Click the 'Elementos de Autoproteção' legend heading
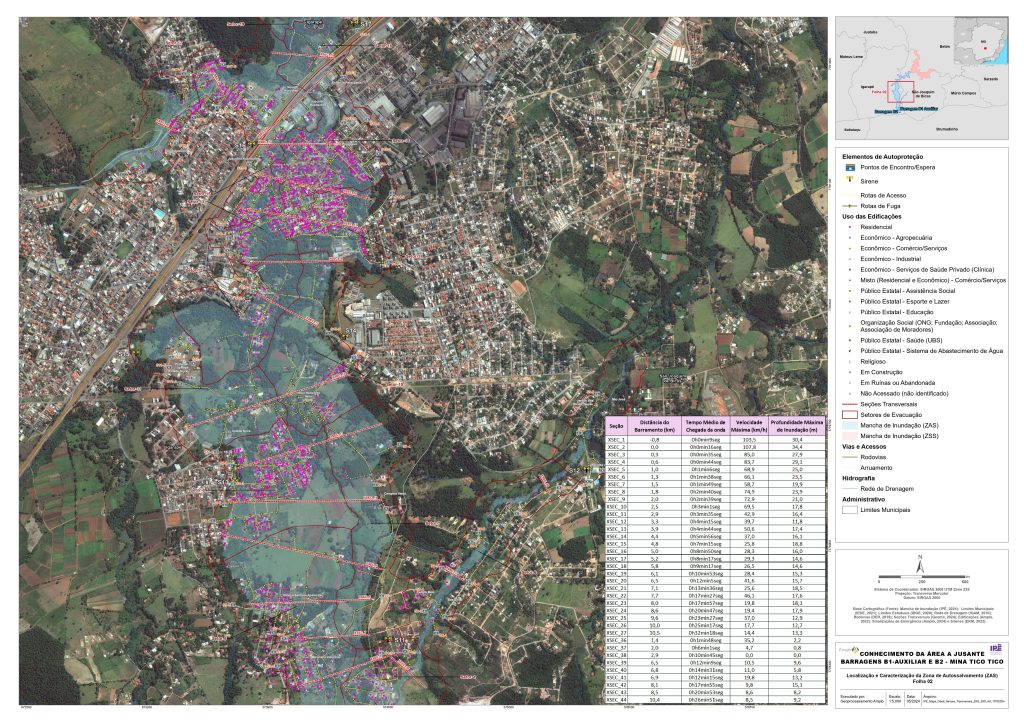 (x=882, y=157)
